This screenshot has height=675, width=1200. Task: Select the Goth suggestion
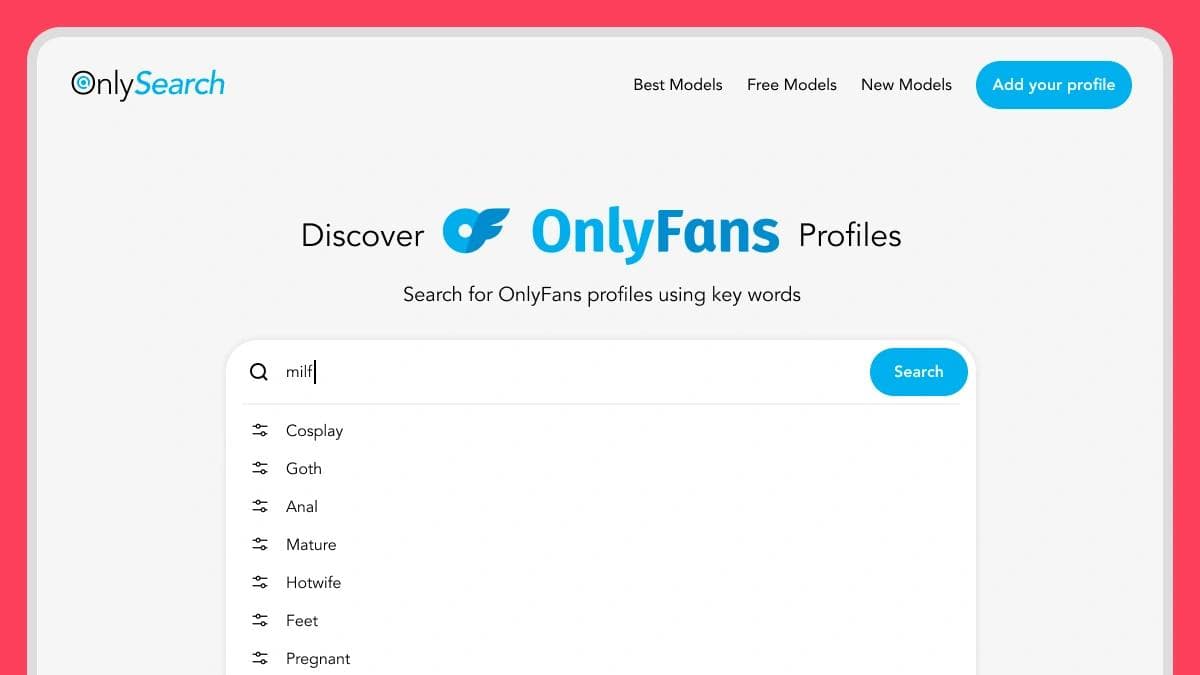pos(304,468)
